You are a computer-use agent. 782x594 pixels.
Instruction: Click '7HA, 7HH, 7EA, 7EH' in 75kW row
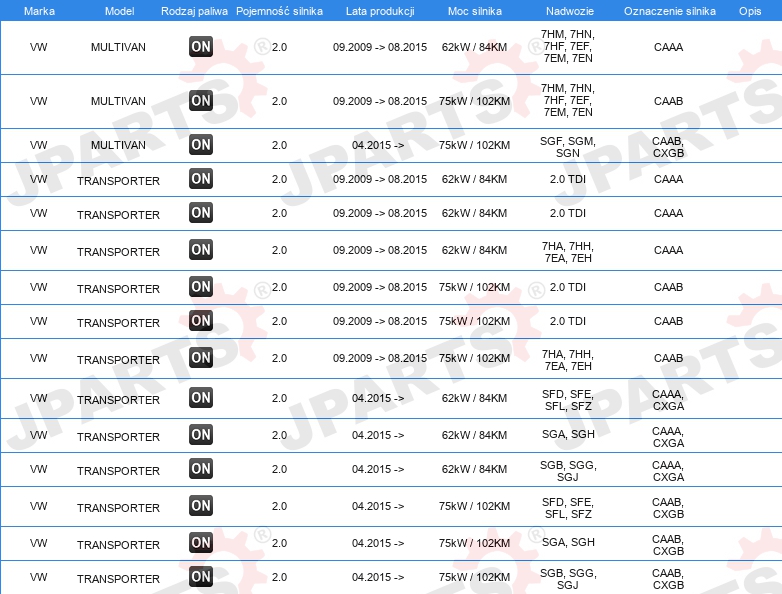(568, 360)
